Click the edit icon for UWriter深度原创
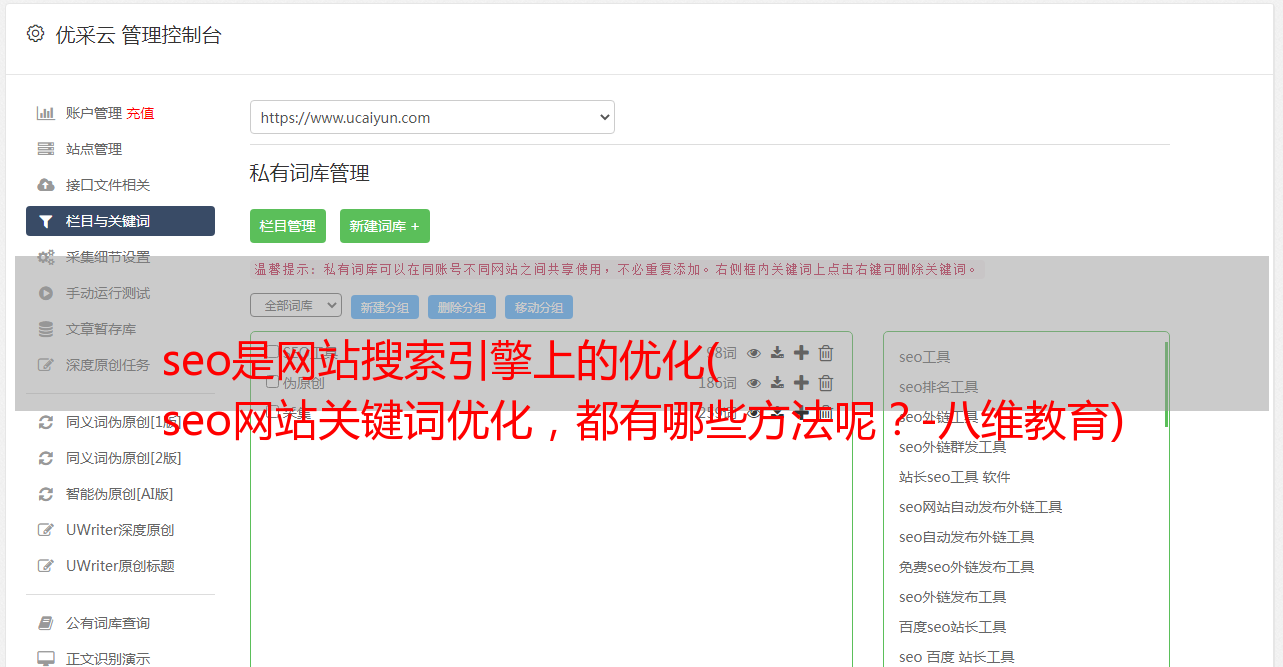Screen dimensions: 1283x667 [45, 530]
